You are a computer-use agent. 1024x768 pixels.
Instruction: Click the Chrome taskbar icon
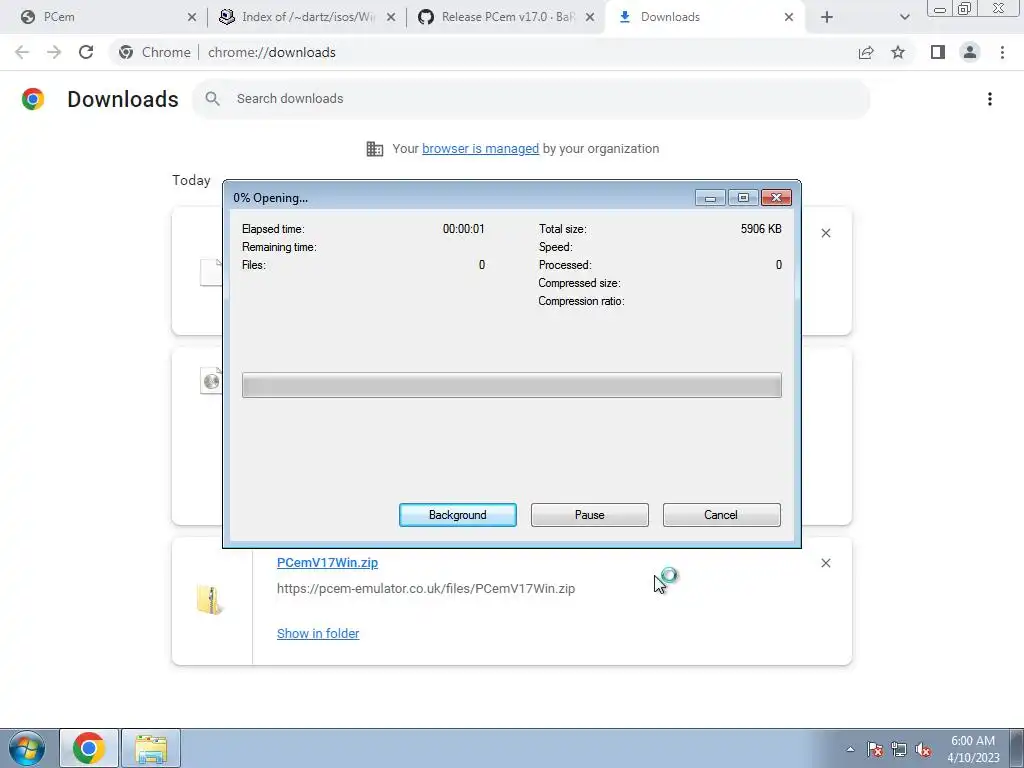click(x=89, y=748)
